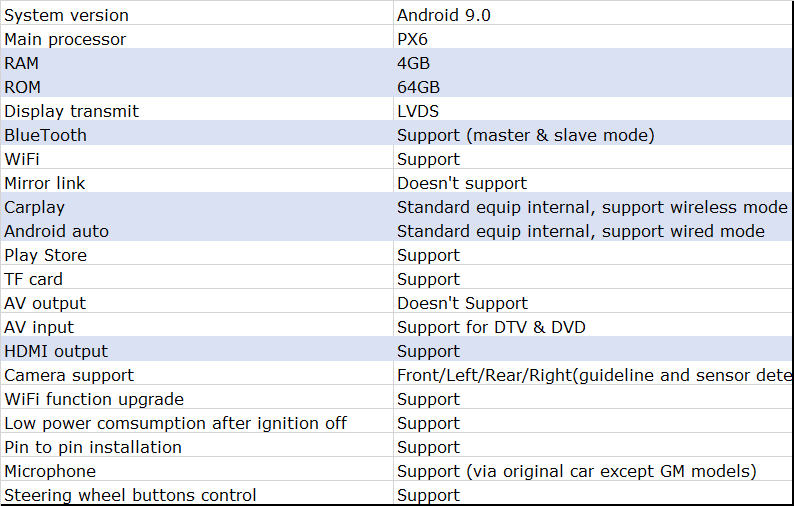Select the Support for DTV & DVD cell

tap(491, 327)
